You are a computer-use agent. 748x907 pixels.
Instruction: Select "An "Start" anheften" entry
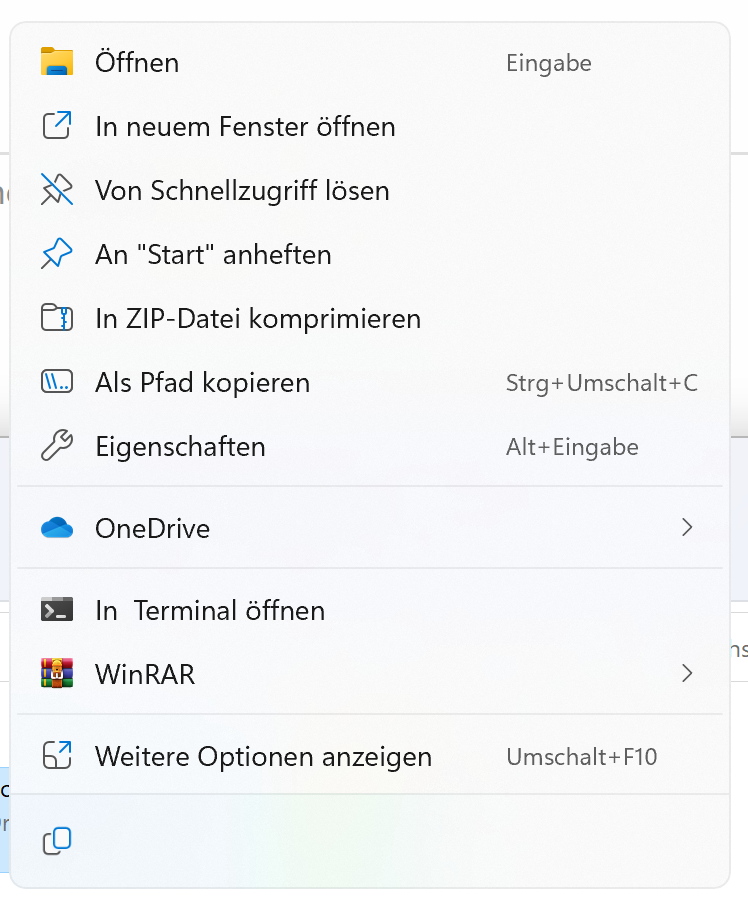pyautogui.click(x=213, y=255)
